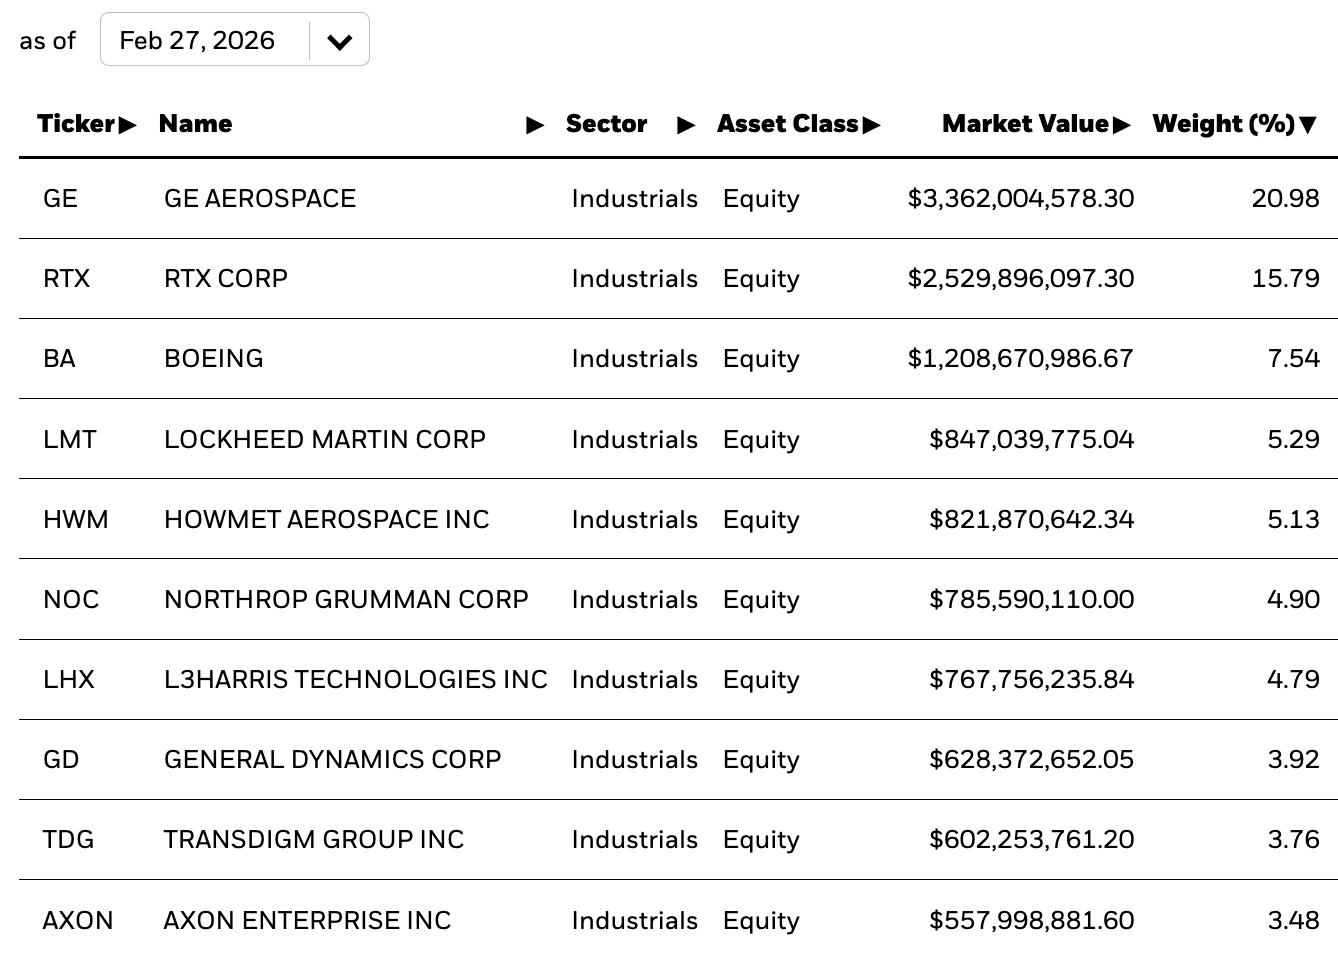Select the RTX CORP holding row

coord(678,278)
